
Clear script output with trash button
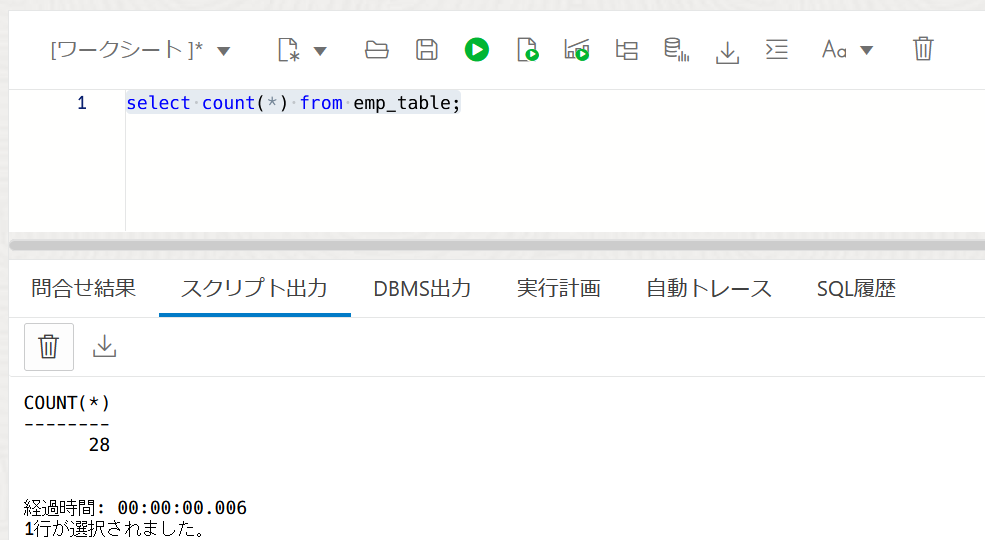click(x=49, y=347)
